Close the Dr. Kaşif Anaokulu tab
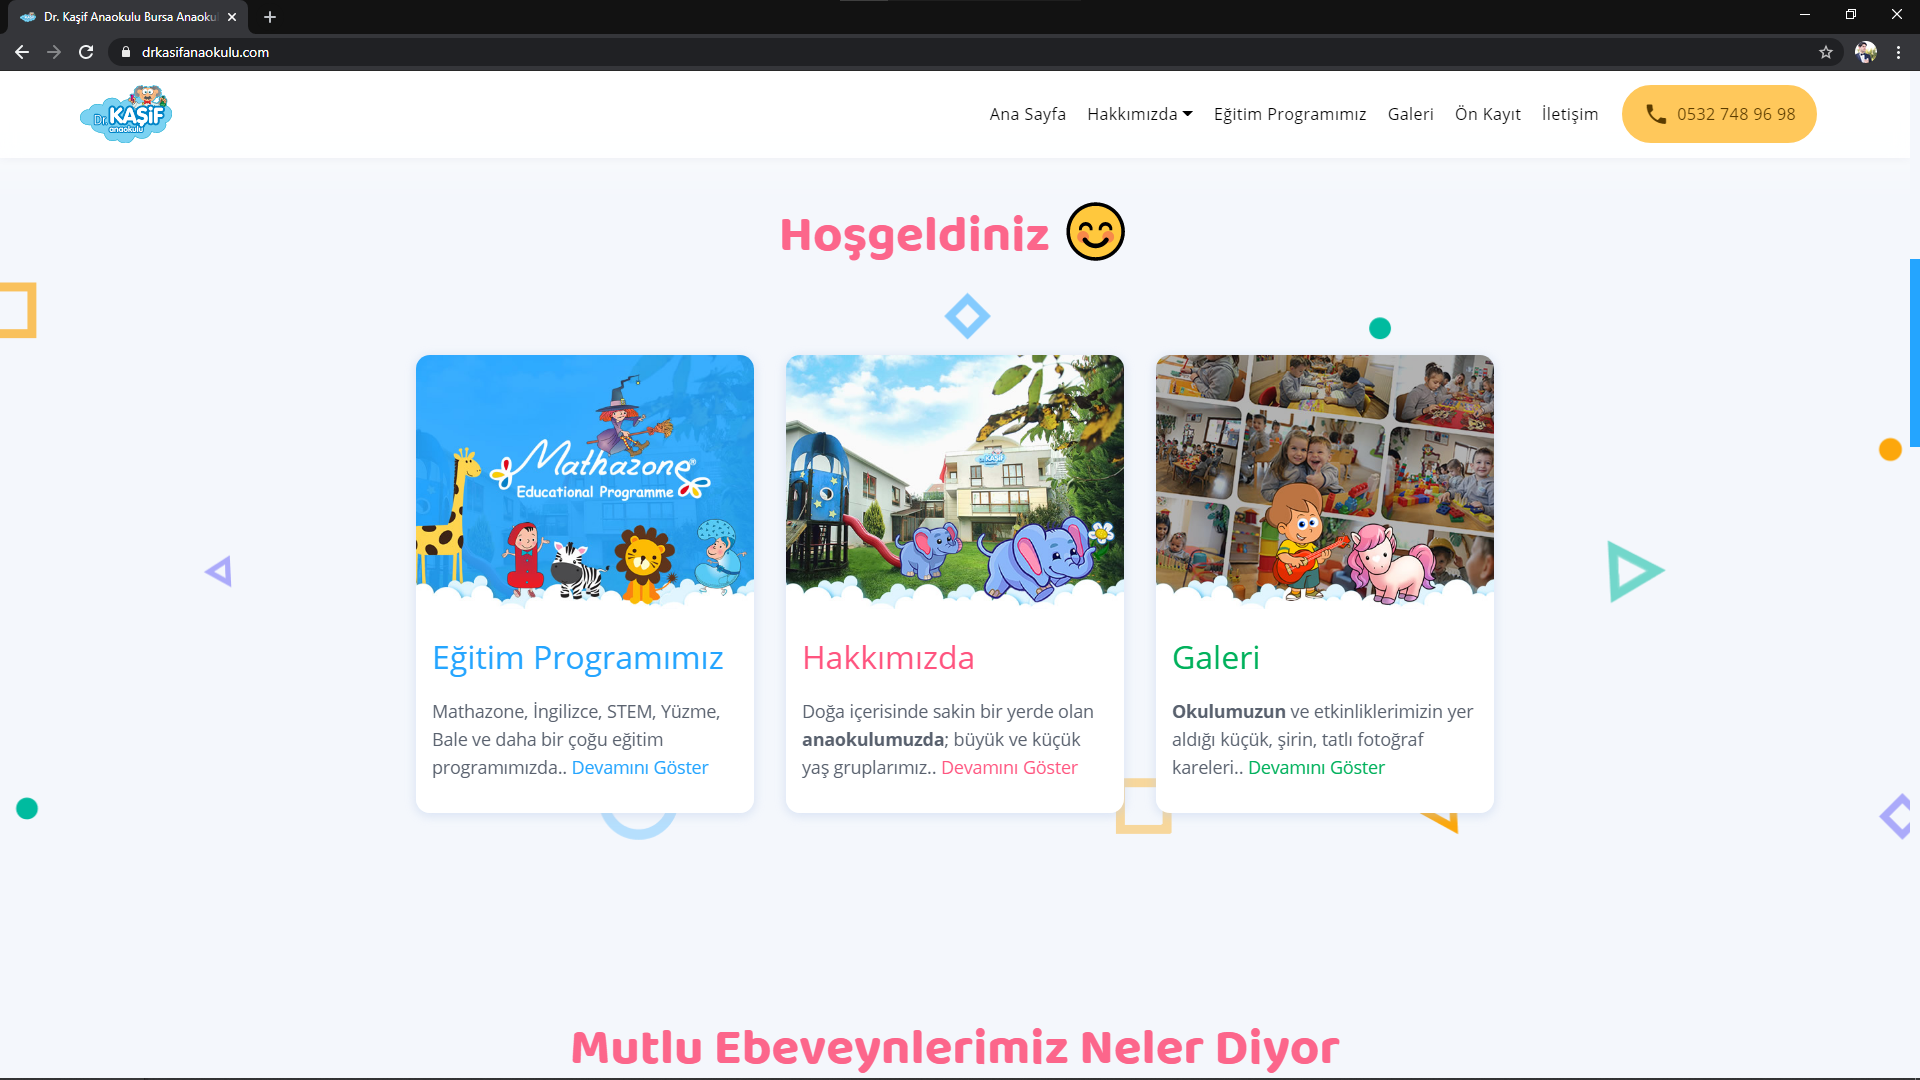Screen dimensions: 1920x1080 point(232,17)
